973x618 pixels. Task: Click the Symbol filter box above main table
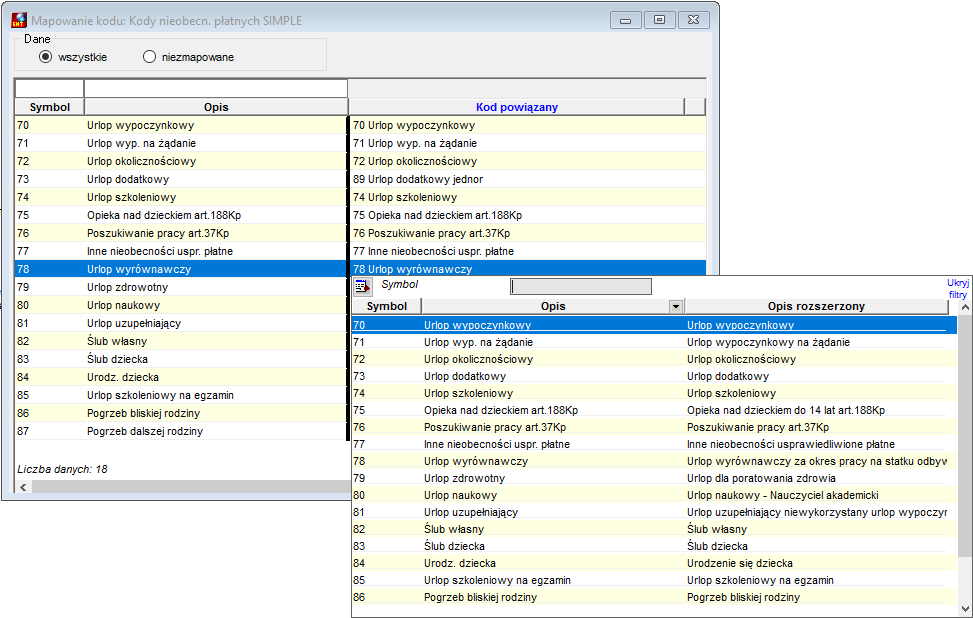[49, 88]
